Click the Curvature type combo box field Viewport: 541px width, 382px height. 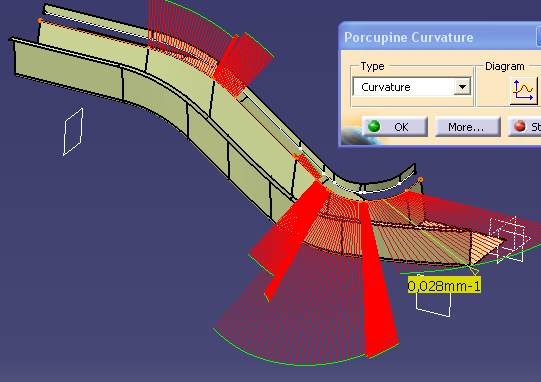412,87
